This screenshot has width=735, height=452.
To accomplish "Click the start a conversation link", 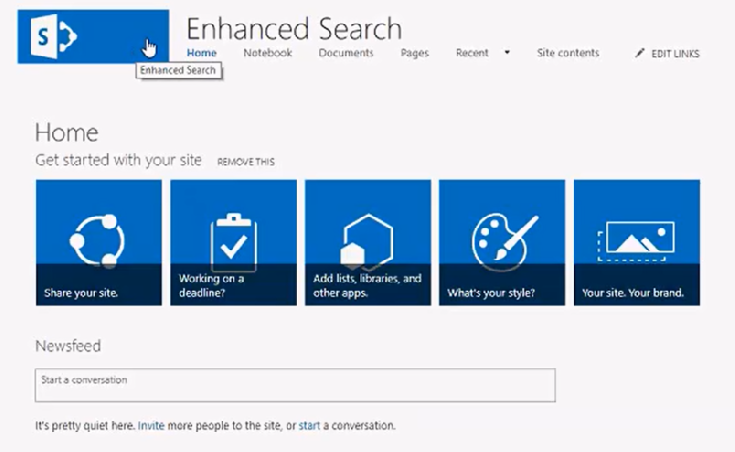I will tap(309, 425).
